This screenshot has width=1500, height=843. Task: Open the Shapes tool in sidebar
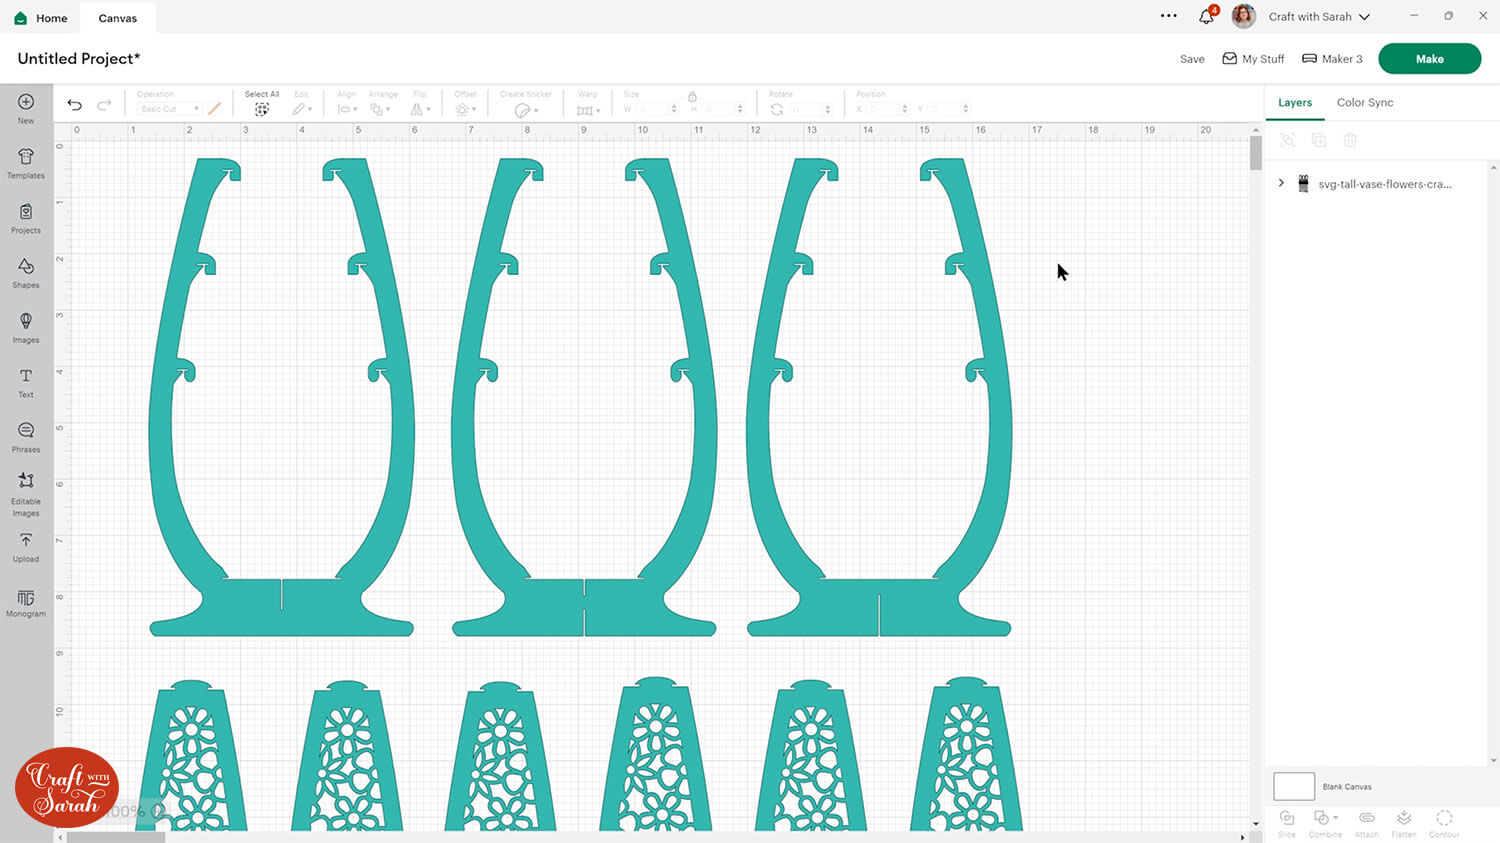(x=26, y=272)
